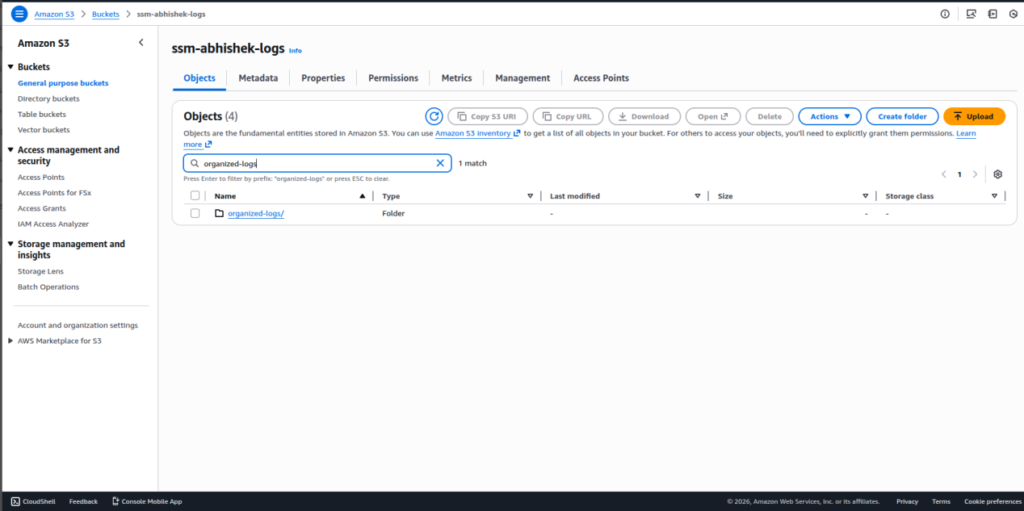Viewport: 1024px width, 511px height.
Task: Open the Properties tab
Action: (x=323, y=78)
